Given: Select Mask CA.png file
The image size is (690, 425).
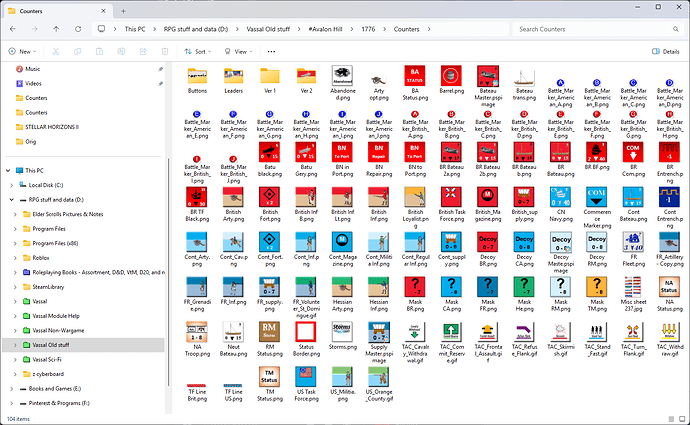Looking at the screenshot, I should 451,294.
